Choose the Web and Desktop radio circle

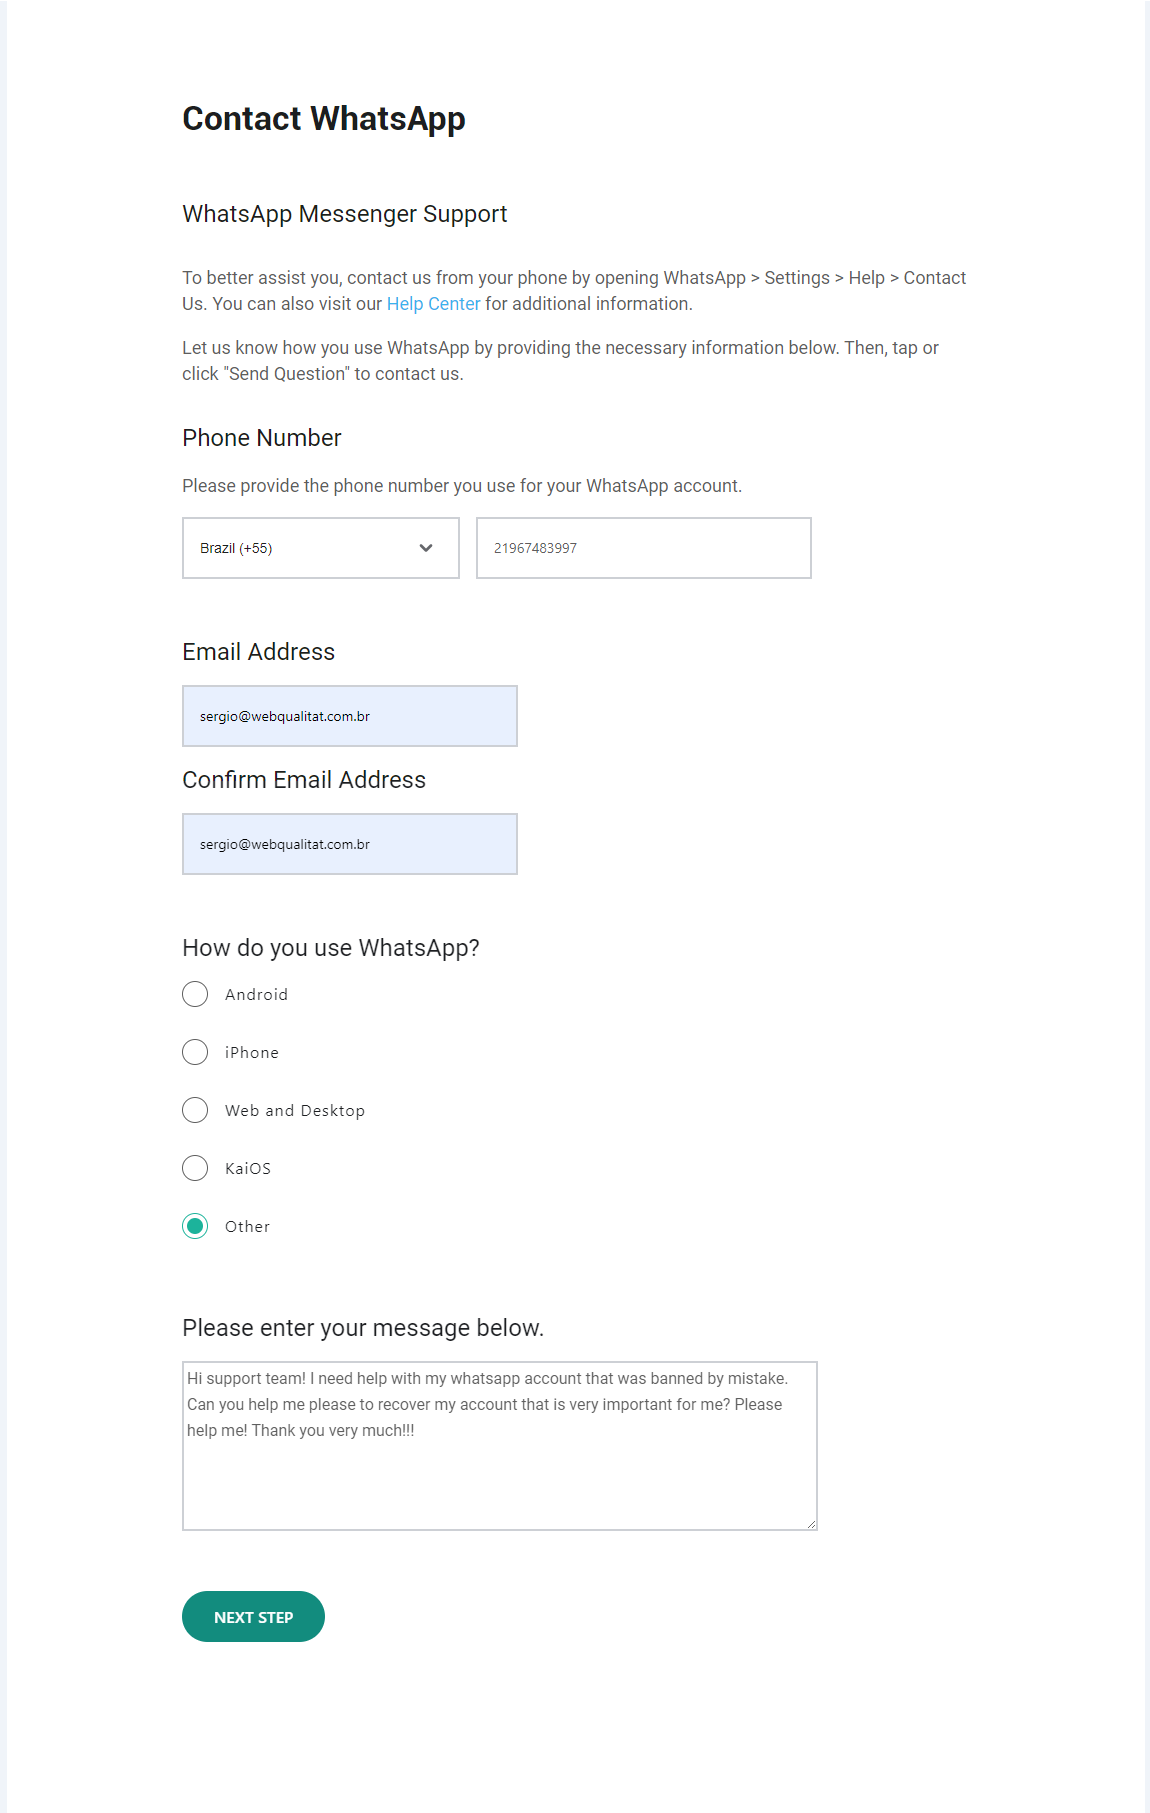(195, 1110)
